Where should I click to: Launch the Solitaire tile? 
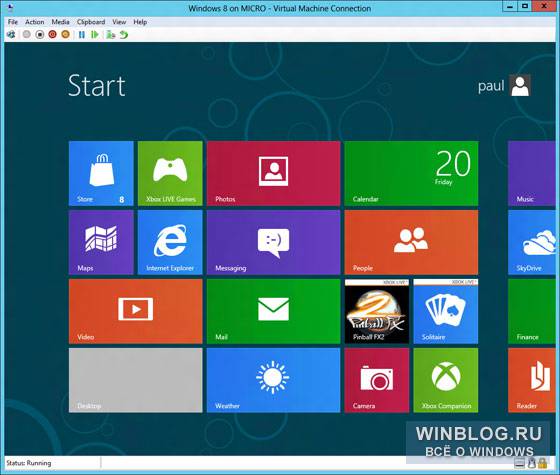pos(446,311)
